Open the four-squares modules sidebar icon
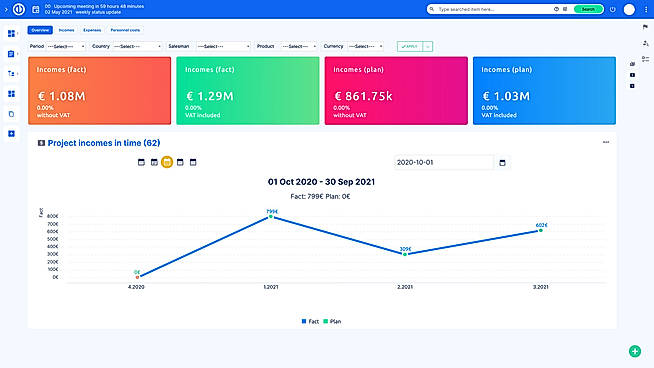The image size is (654, 368). coord(11,94)
